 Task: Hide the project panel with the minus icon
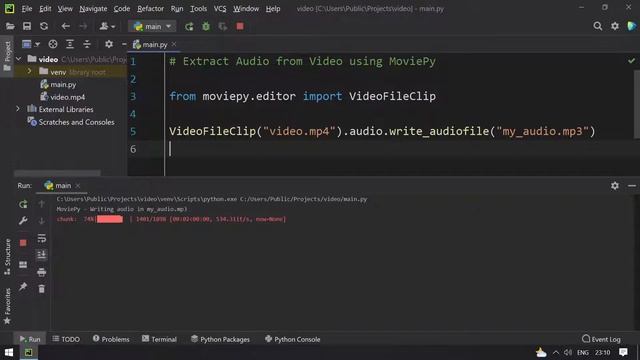(x=124, y=44)
